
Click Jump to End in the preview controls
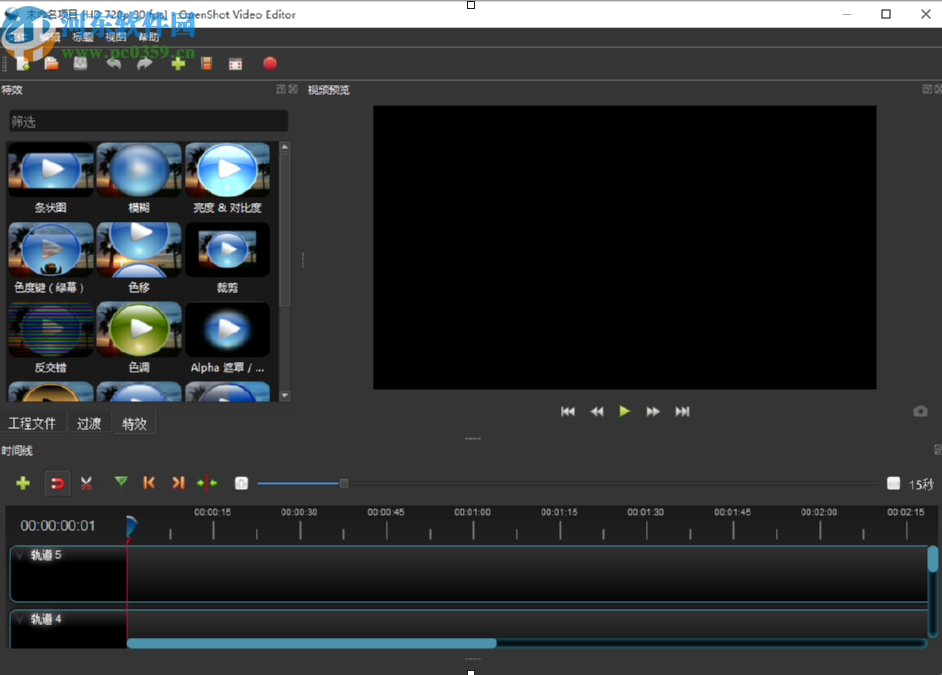pyautogui.click(x=682, y=411)
